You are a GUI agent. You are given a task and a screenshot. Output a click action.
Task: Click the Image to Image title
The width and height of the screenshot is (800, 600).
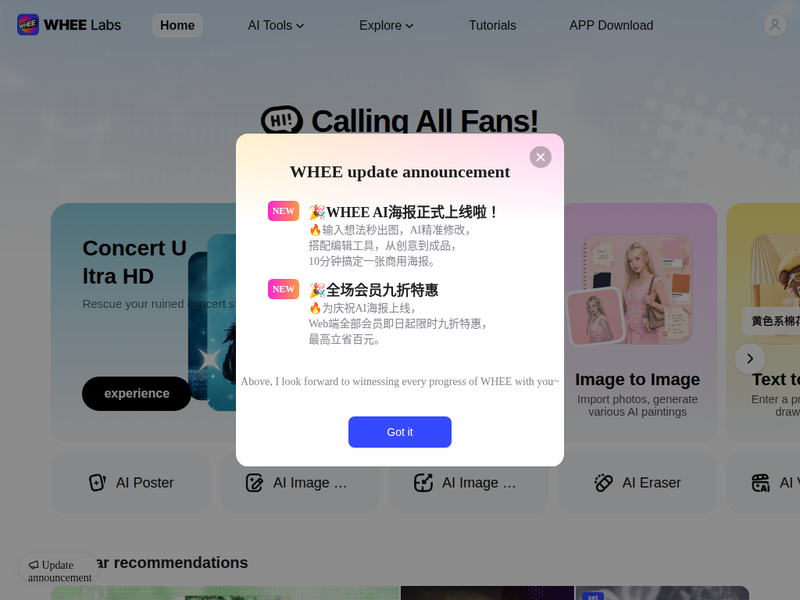click(x=637, y=380)
